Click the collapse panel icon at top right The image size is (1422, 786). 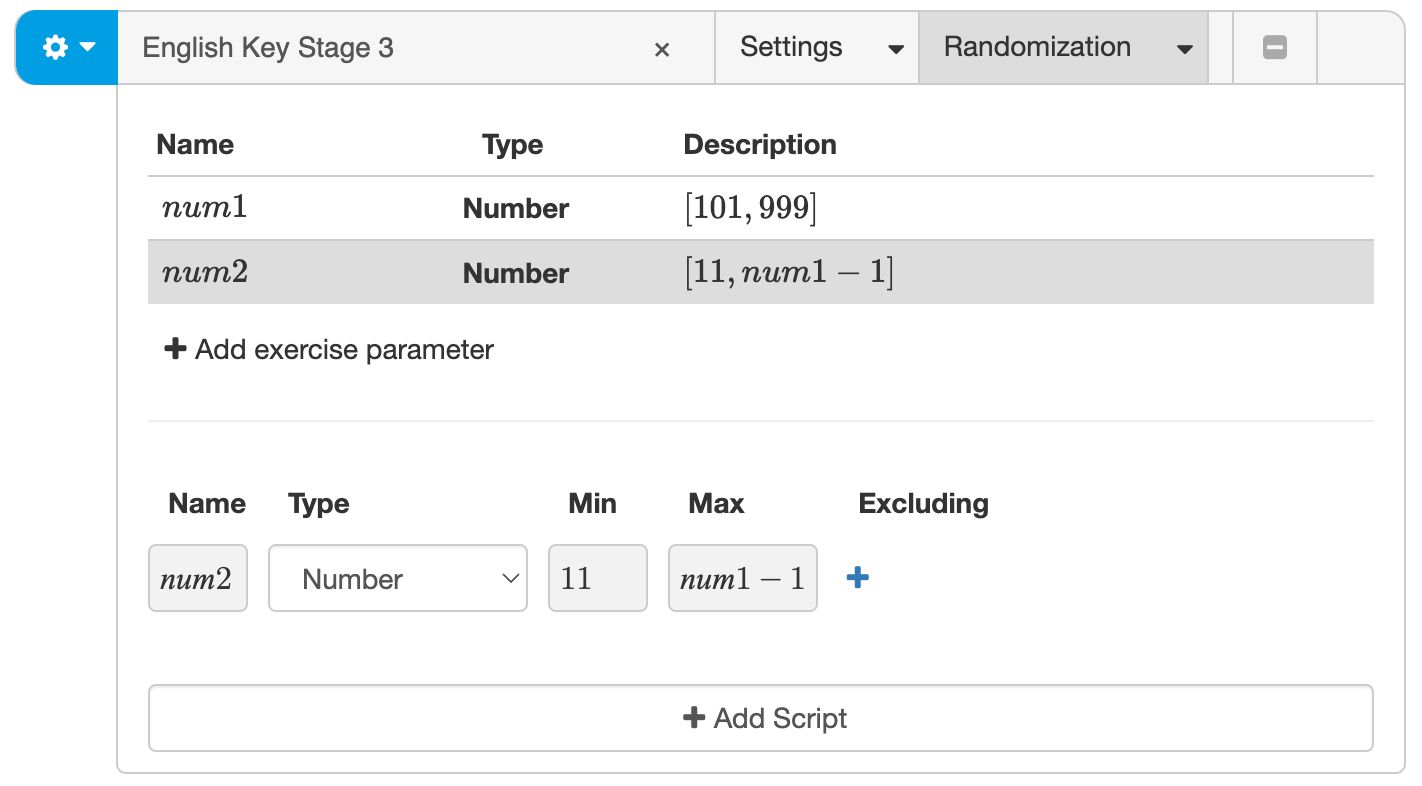(x=1274, y=46)
